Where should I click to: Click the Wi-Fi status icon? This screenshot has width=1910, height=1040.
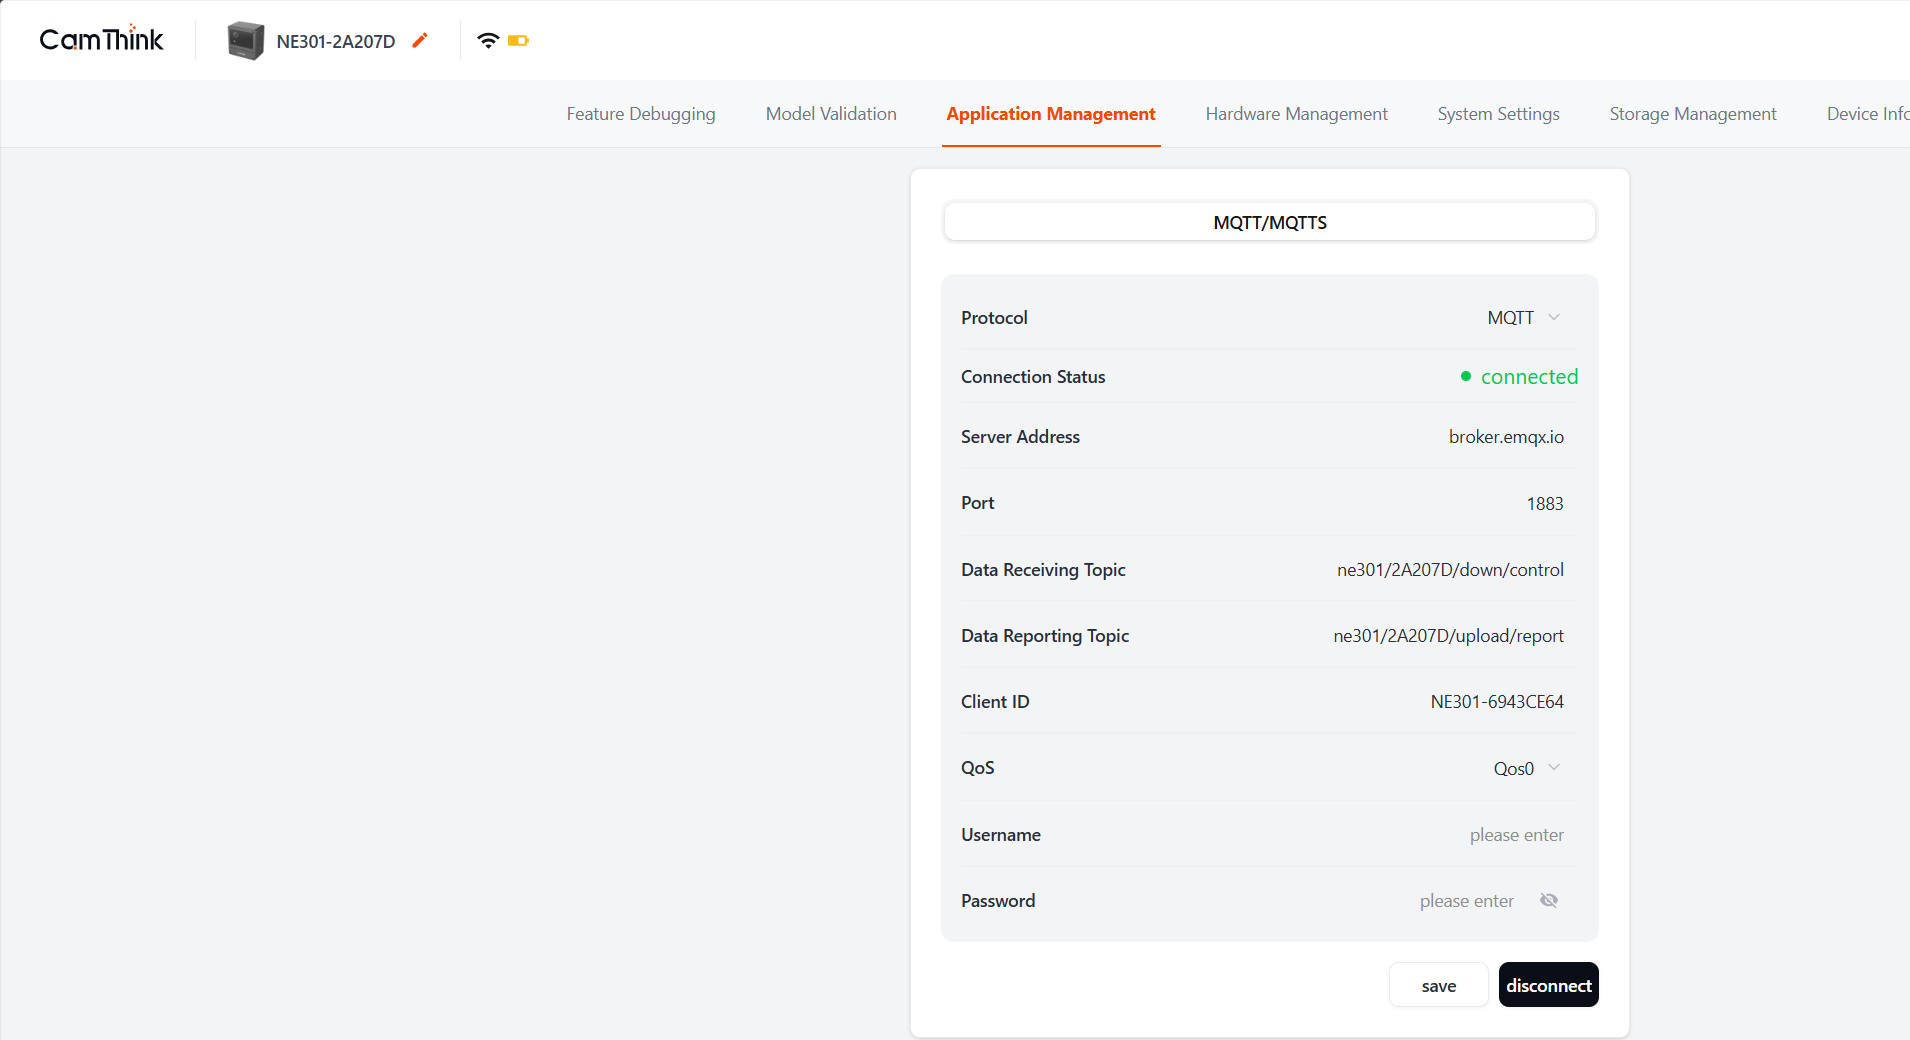pos(487,39)
